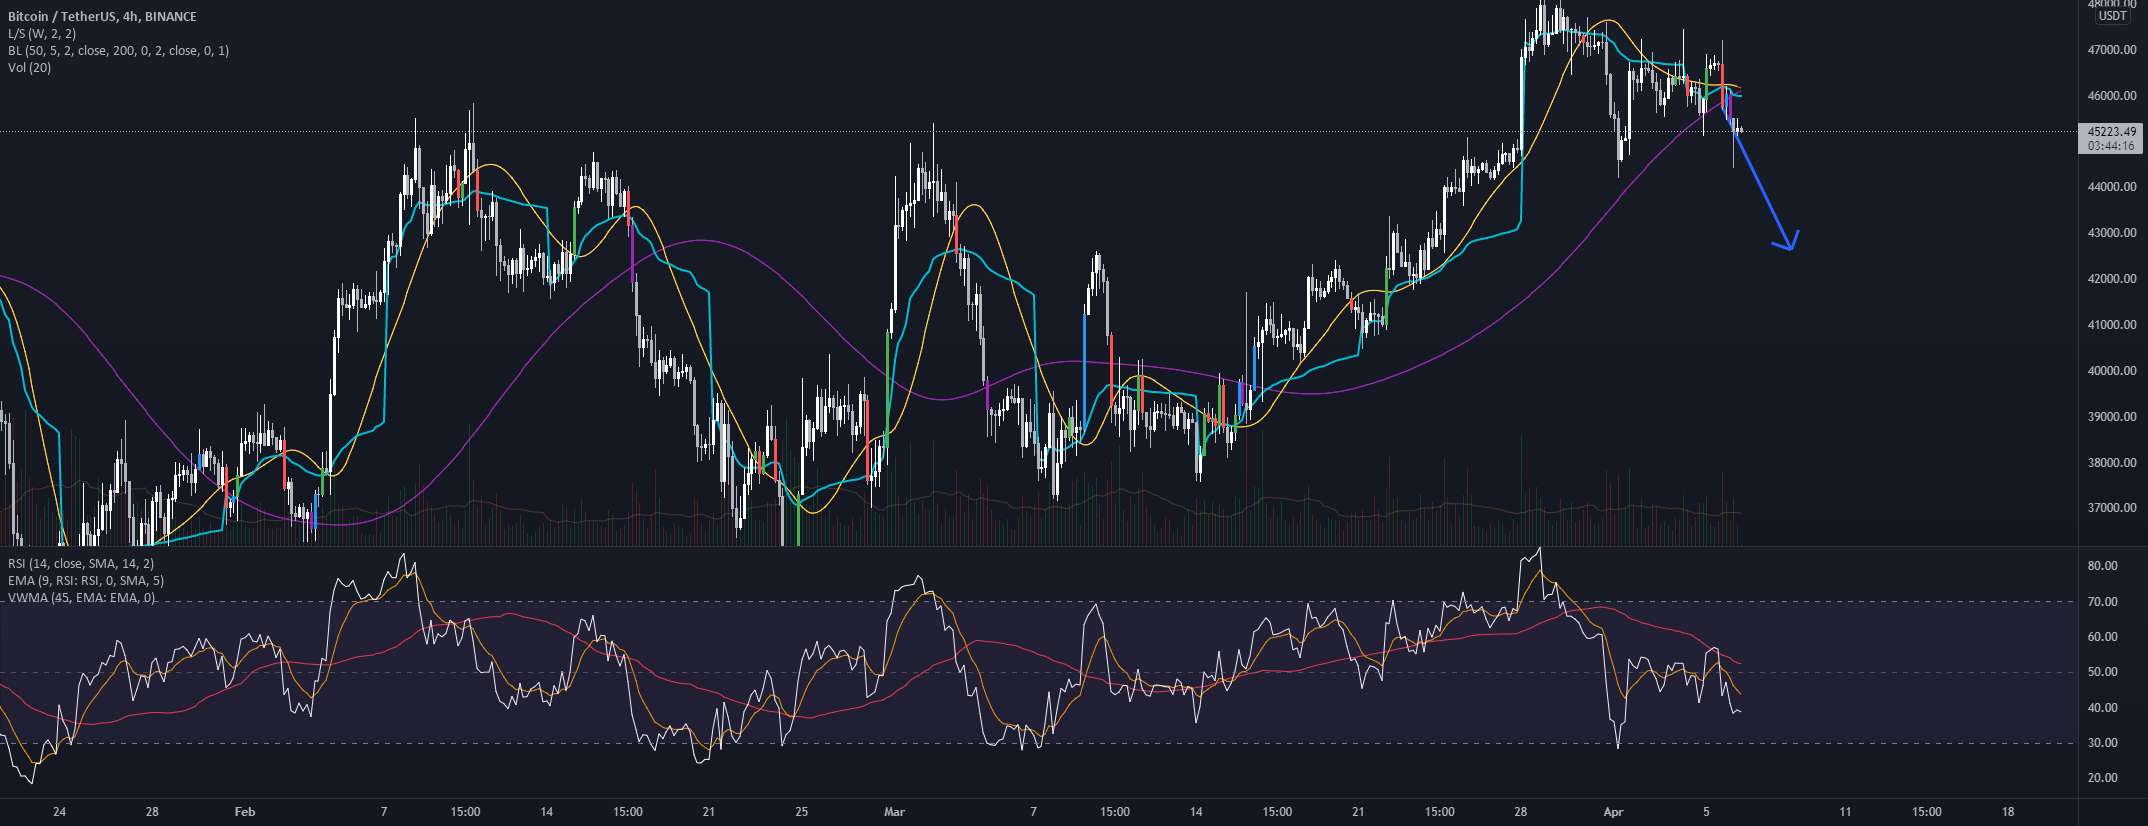The width and height of the screenshot is (2148, 826).
Task: Click the candle countdown timer 03:44:16
Action: [2112, 146]
